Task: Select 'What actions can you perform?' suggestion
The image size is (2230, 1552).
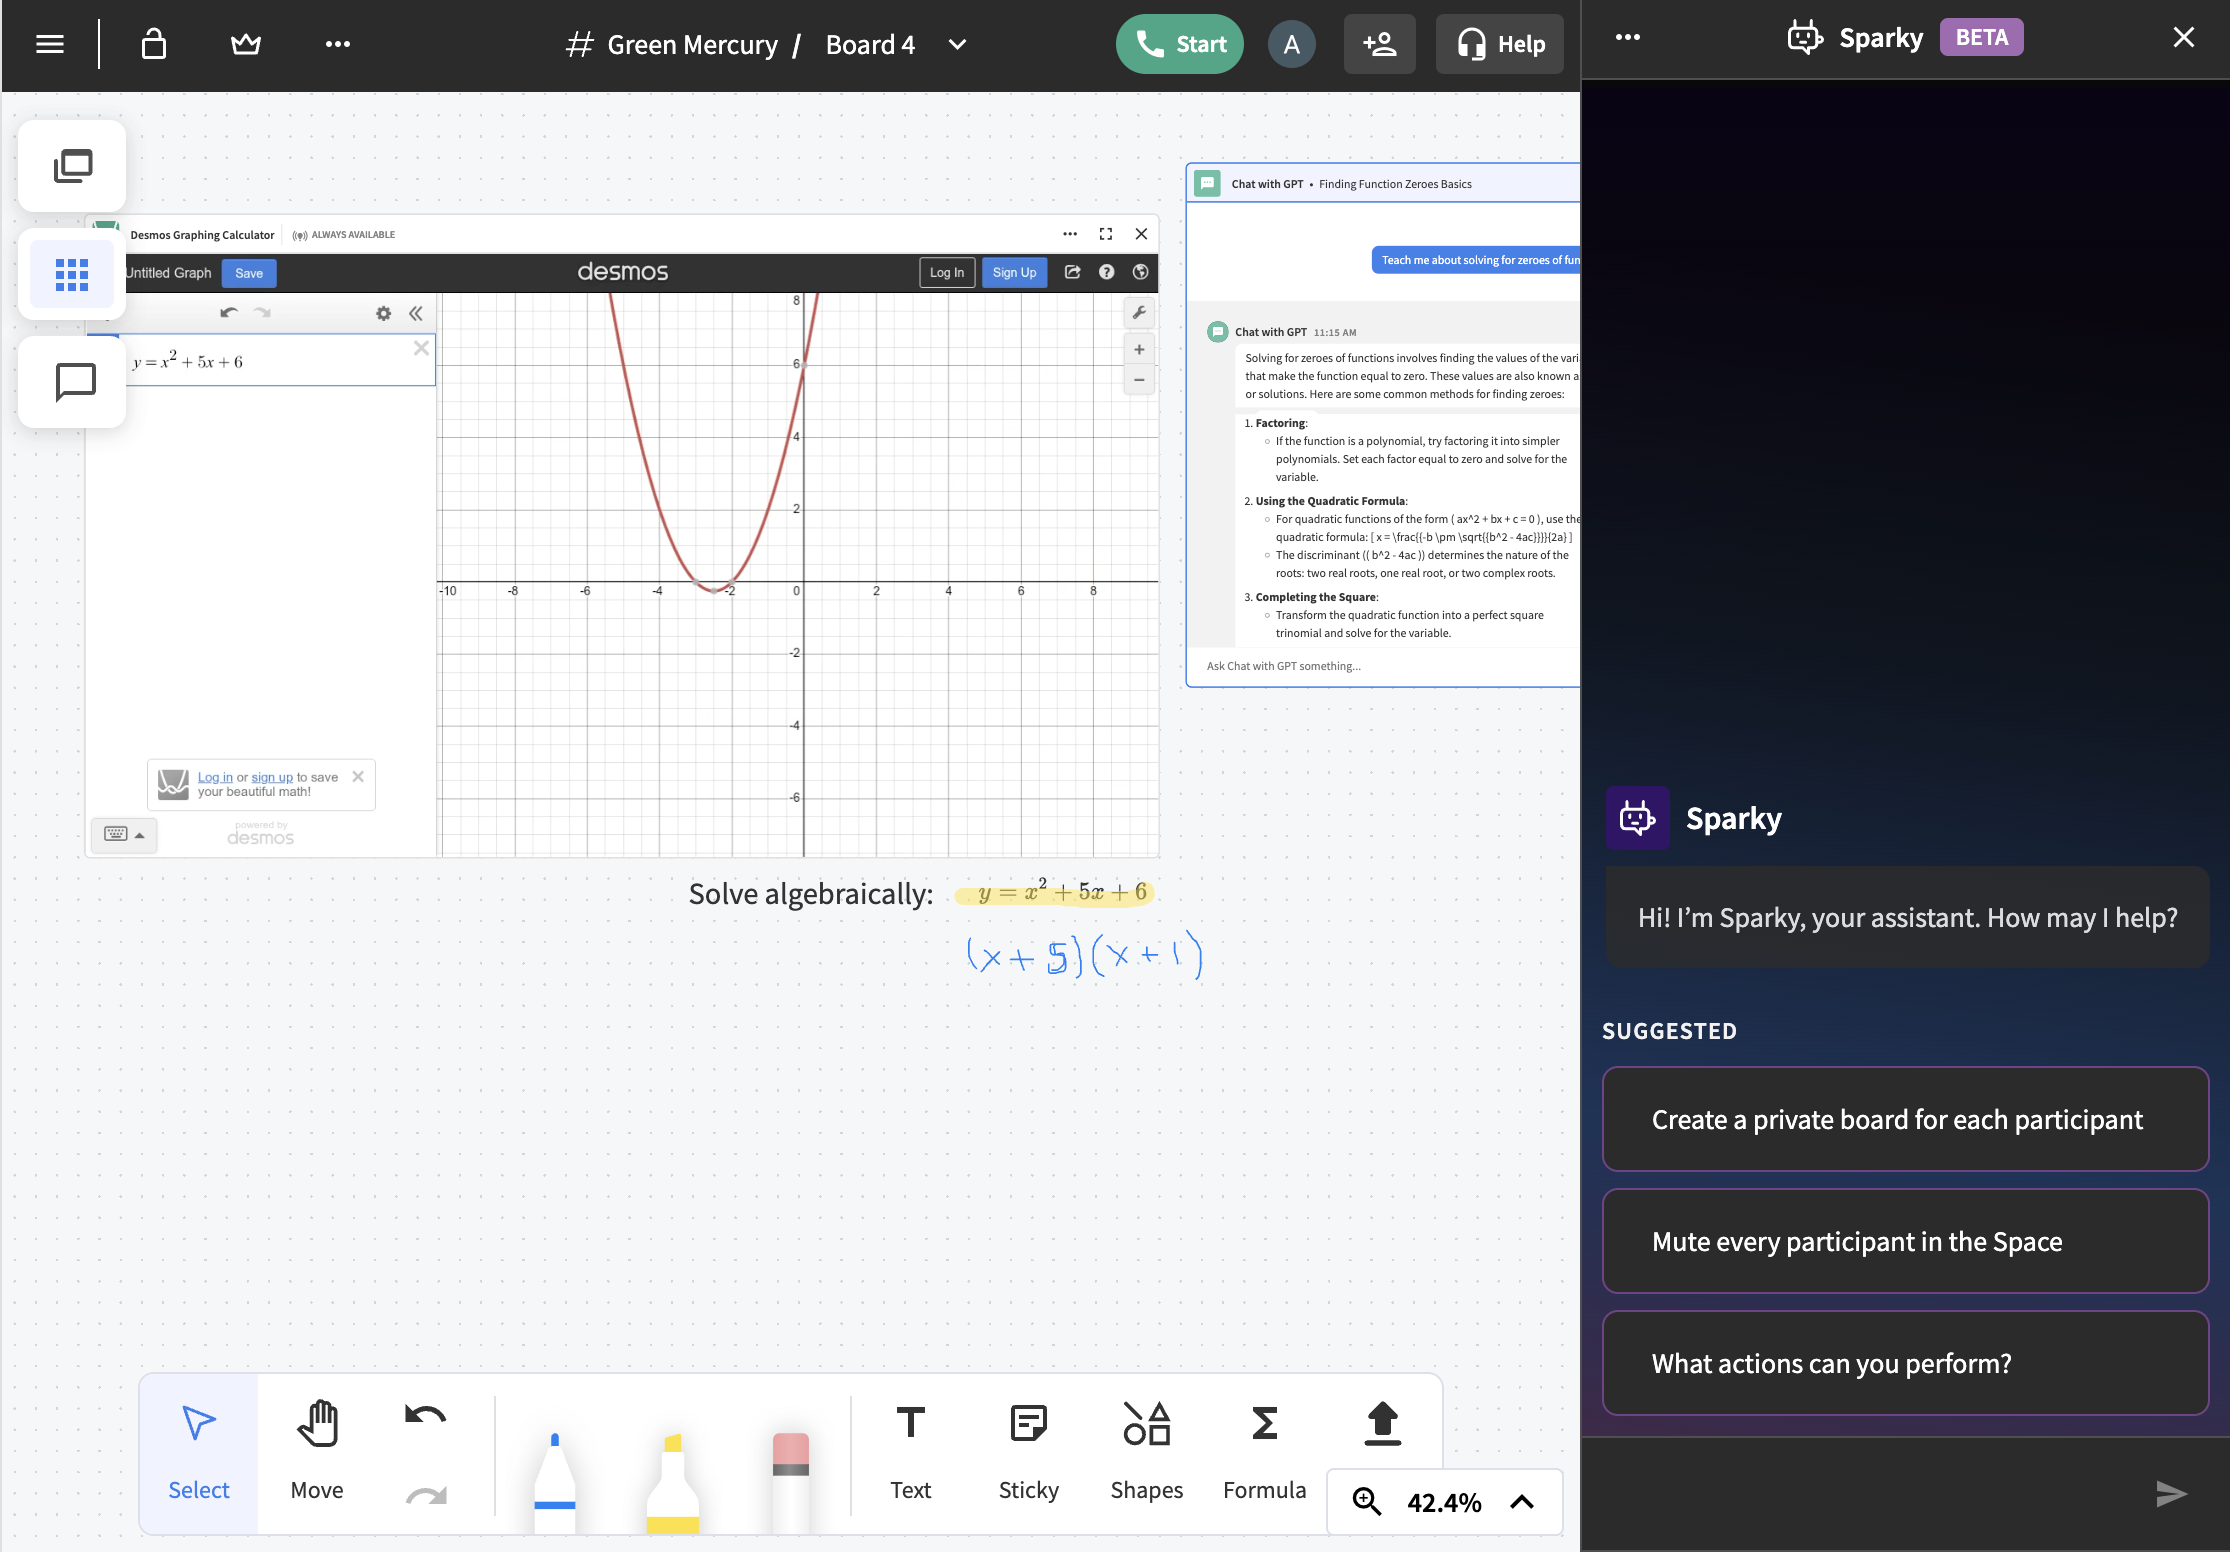Action: tap(1905, 1363)
